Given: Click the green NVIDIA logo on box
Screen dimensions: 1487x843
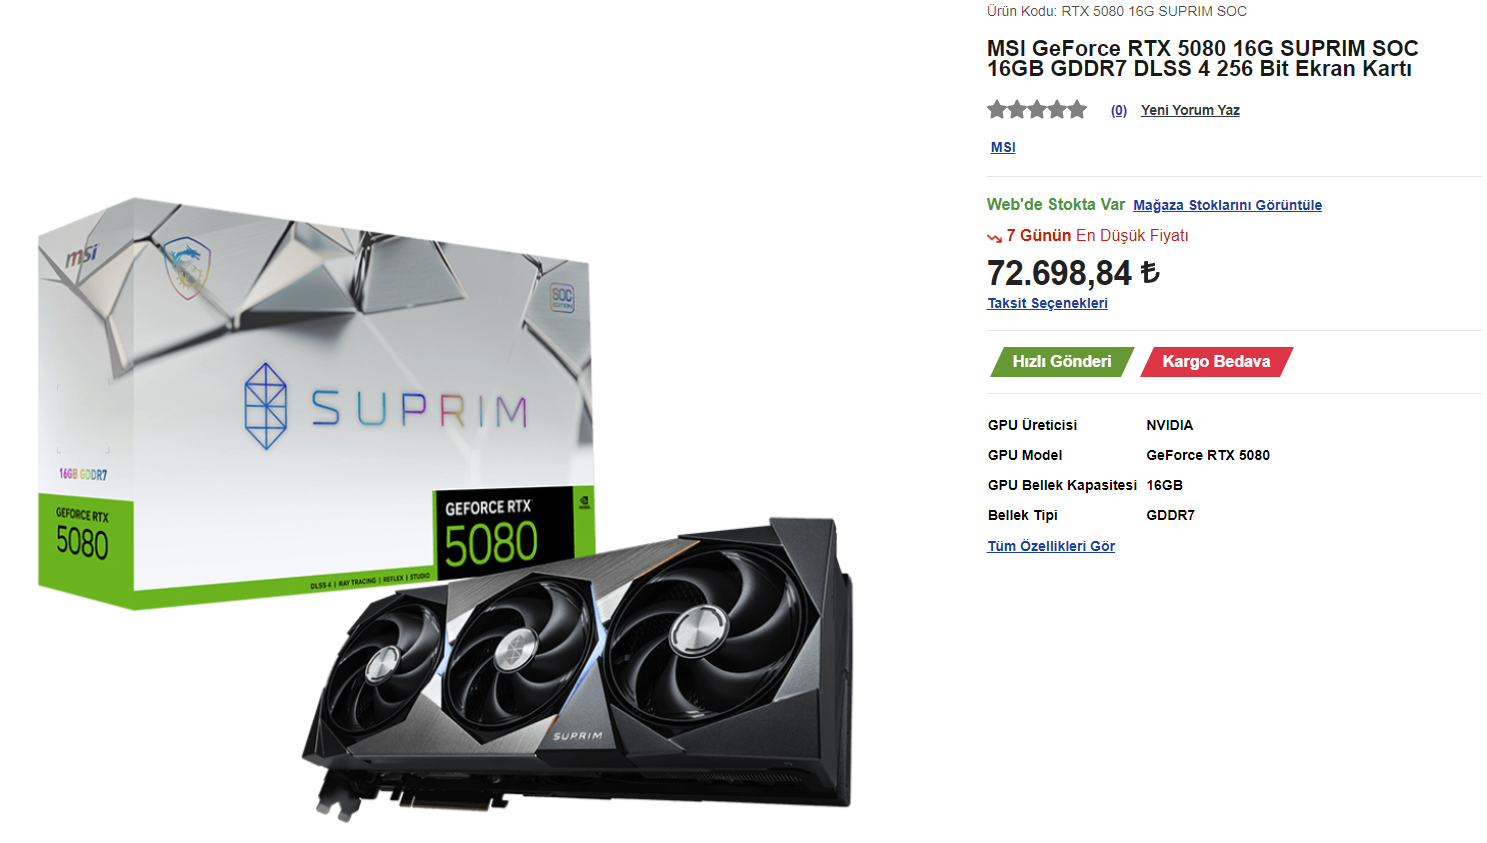Looking at the screenshot, I should tap(584, 500).
